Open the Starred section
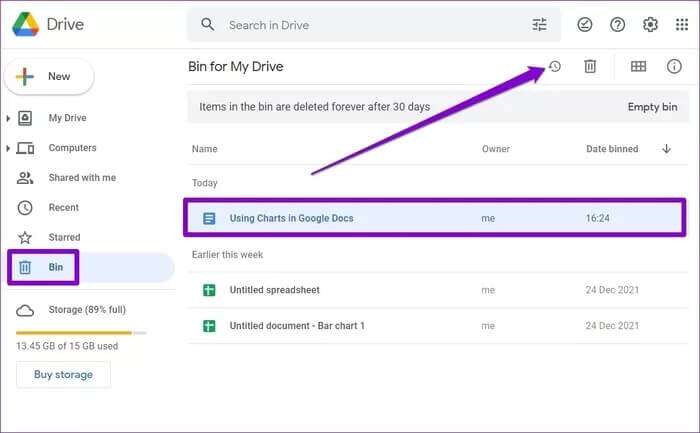 64,237
